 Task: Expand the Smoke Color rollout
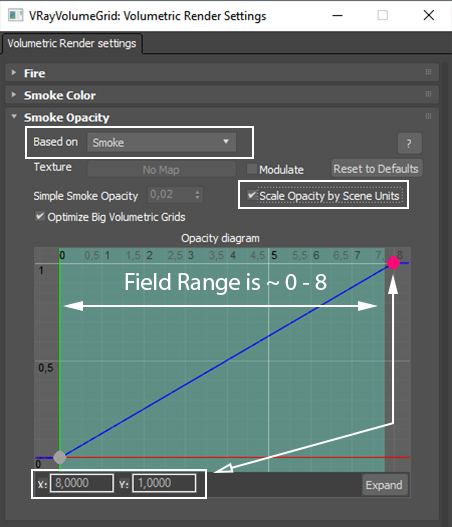click(13, 95)
